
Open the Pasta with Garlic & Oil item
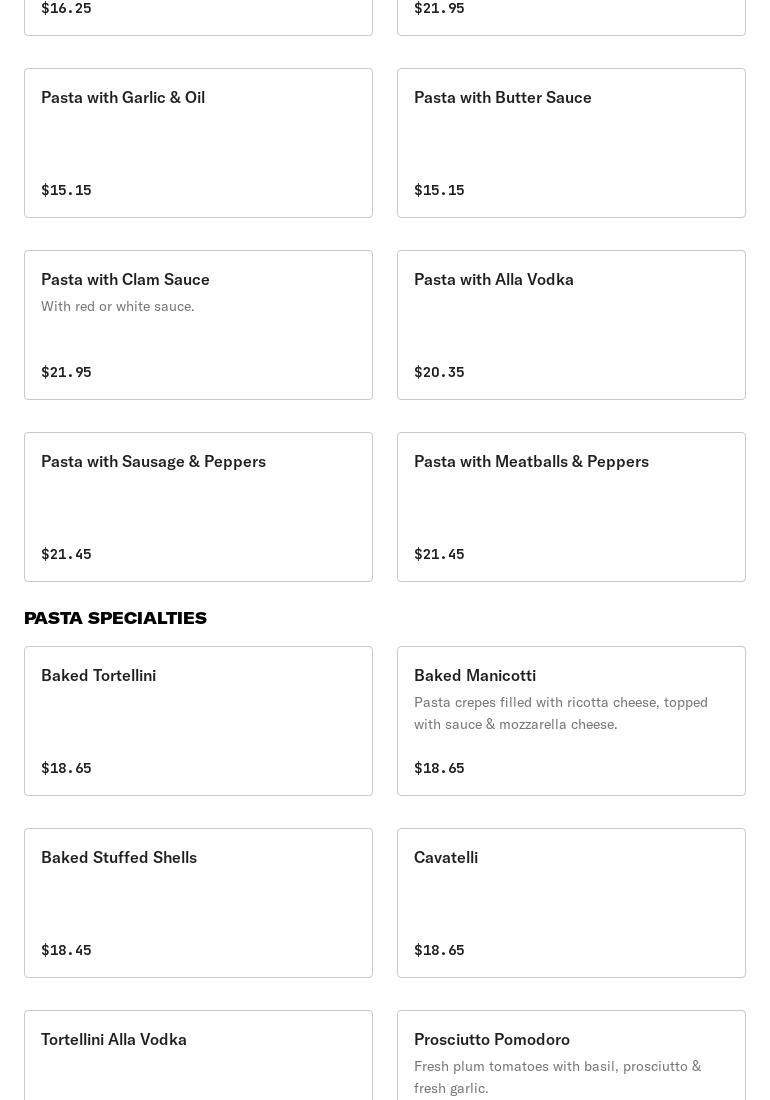[198, 143]
